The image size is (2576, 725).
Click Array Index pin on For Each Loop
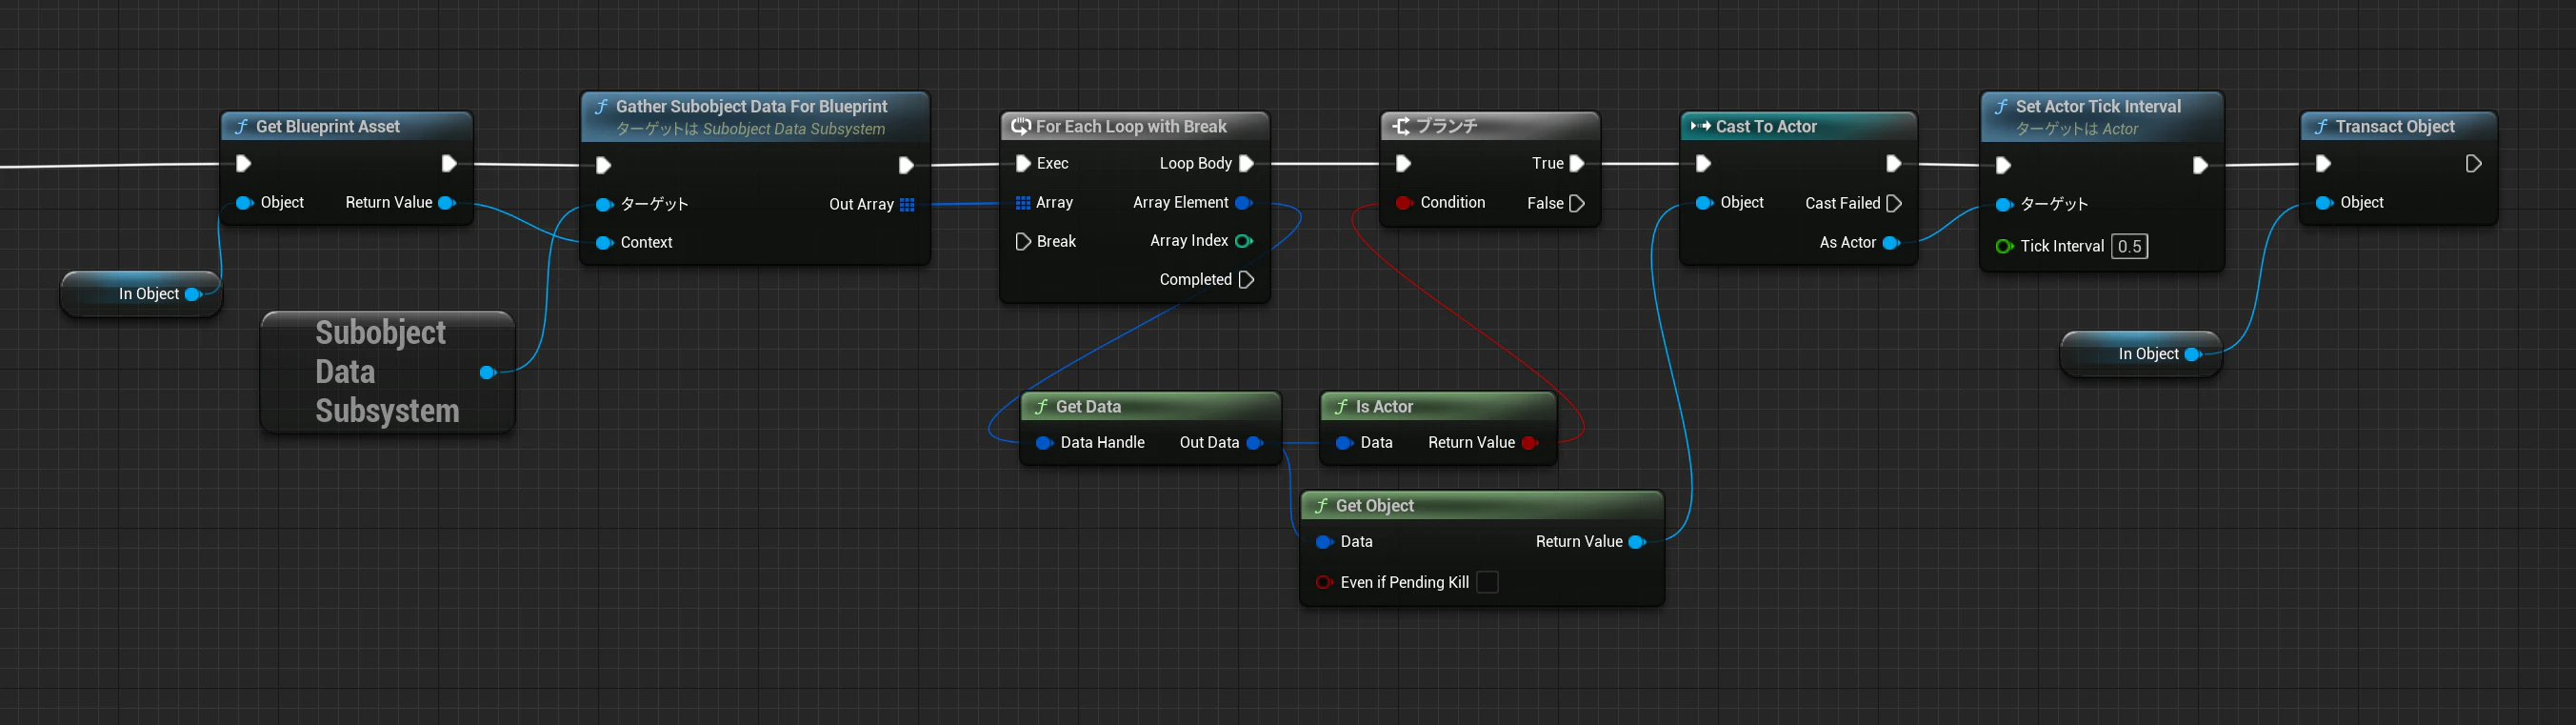click(x=1244, y=241)
